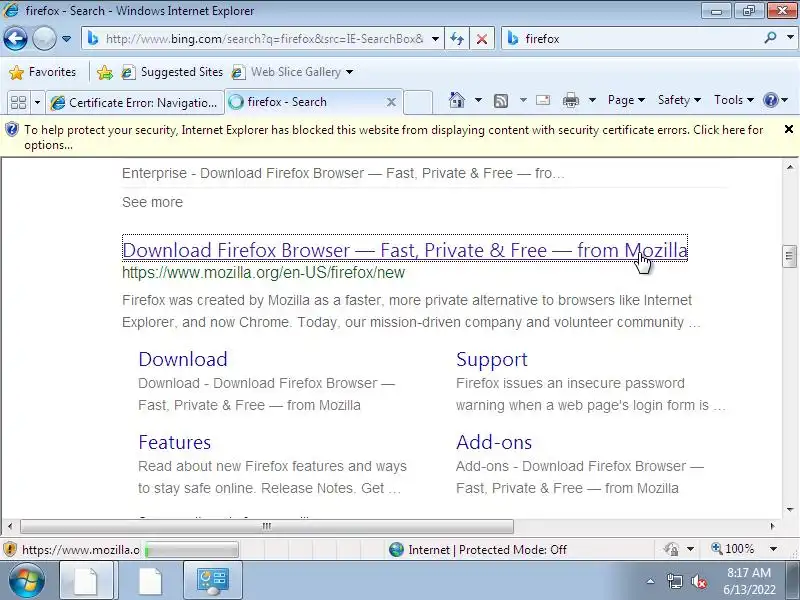Open the search provider dropdown arrow
Screen dimensions: 800x600
790,38
